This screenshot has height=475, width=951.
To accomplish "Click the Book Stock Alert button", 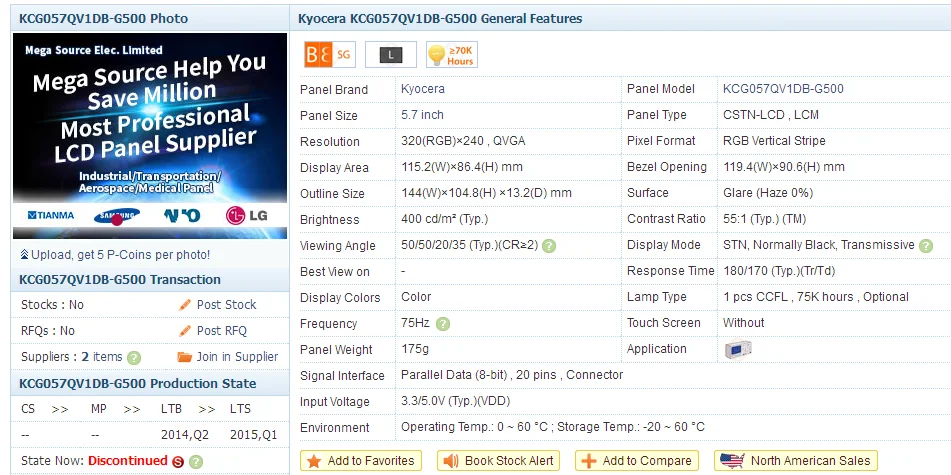I will point(498,461).
